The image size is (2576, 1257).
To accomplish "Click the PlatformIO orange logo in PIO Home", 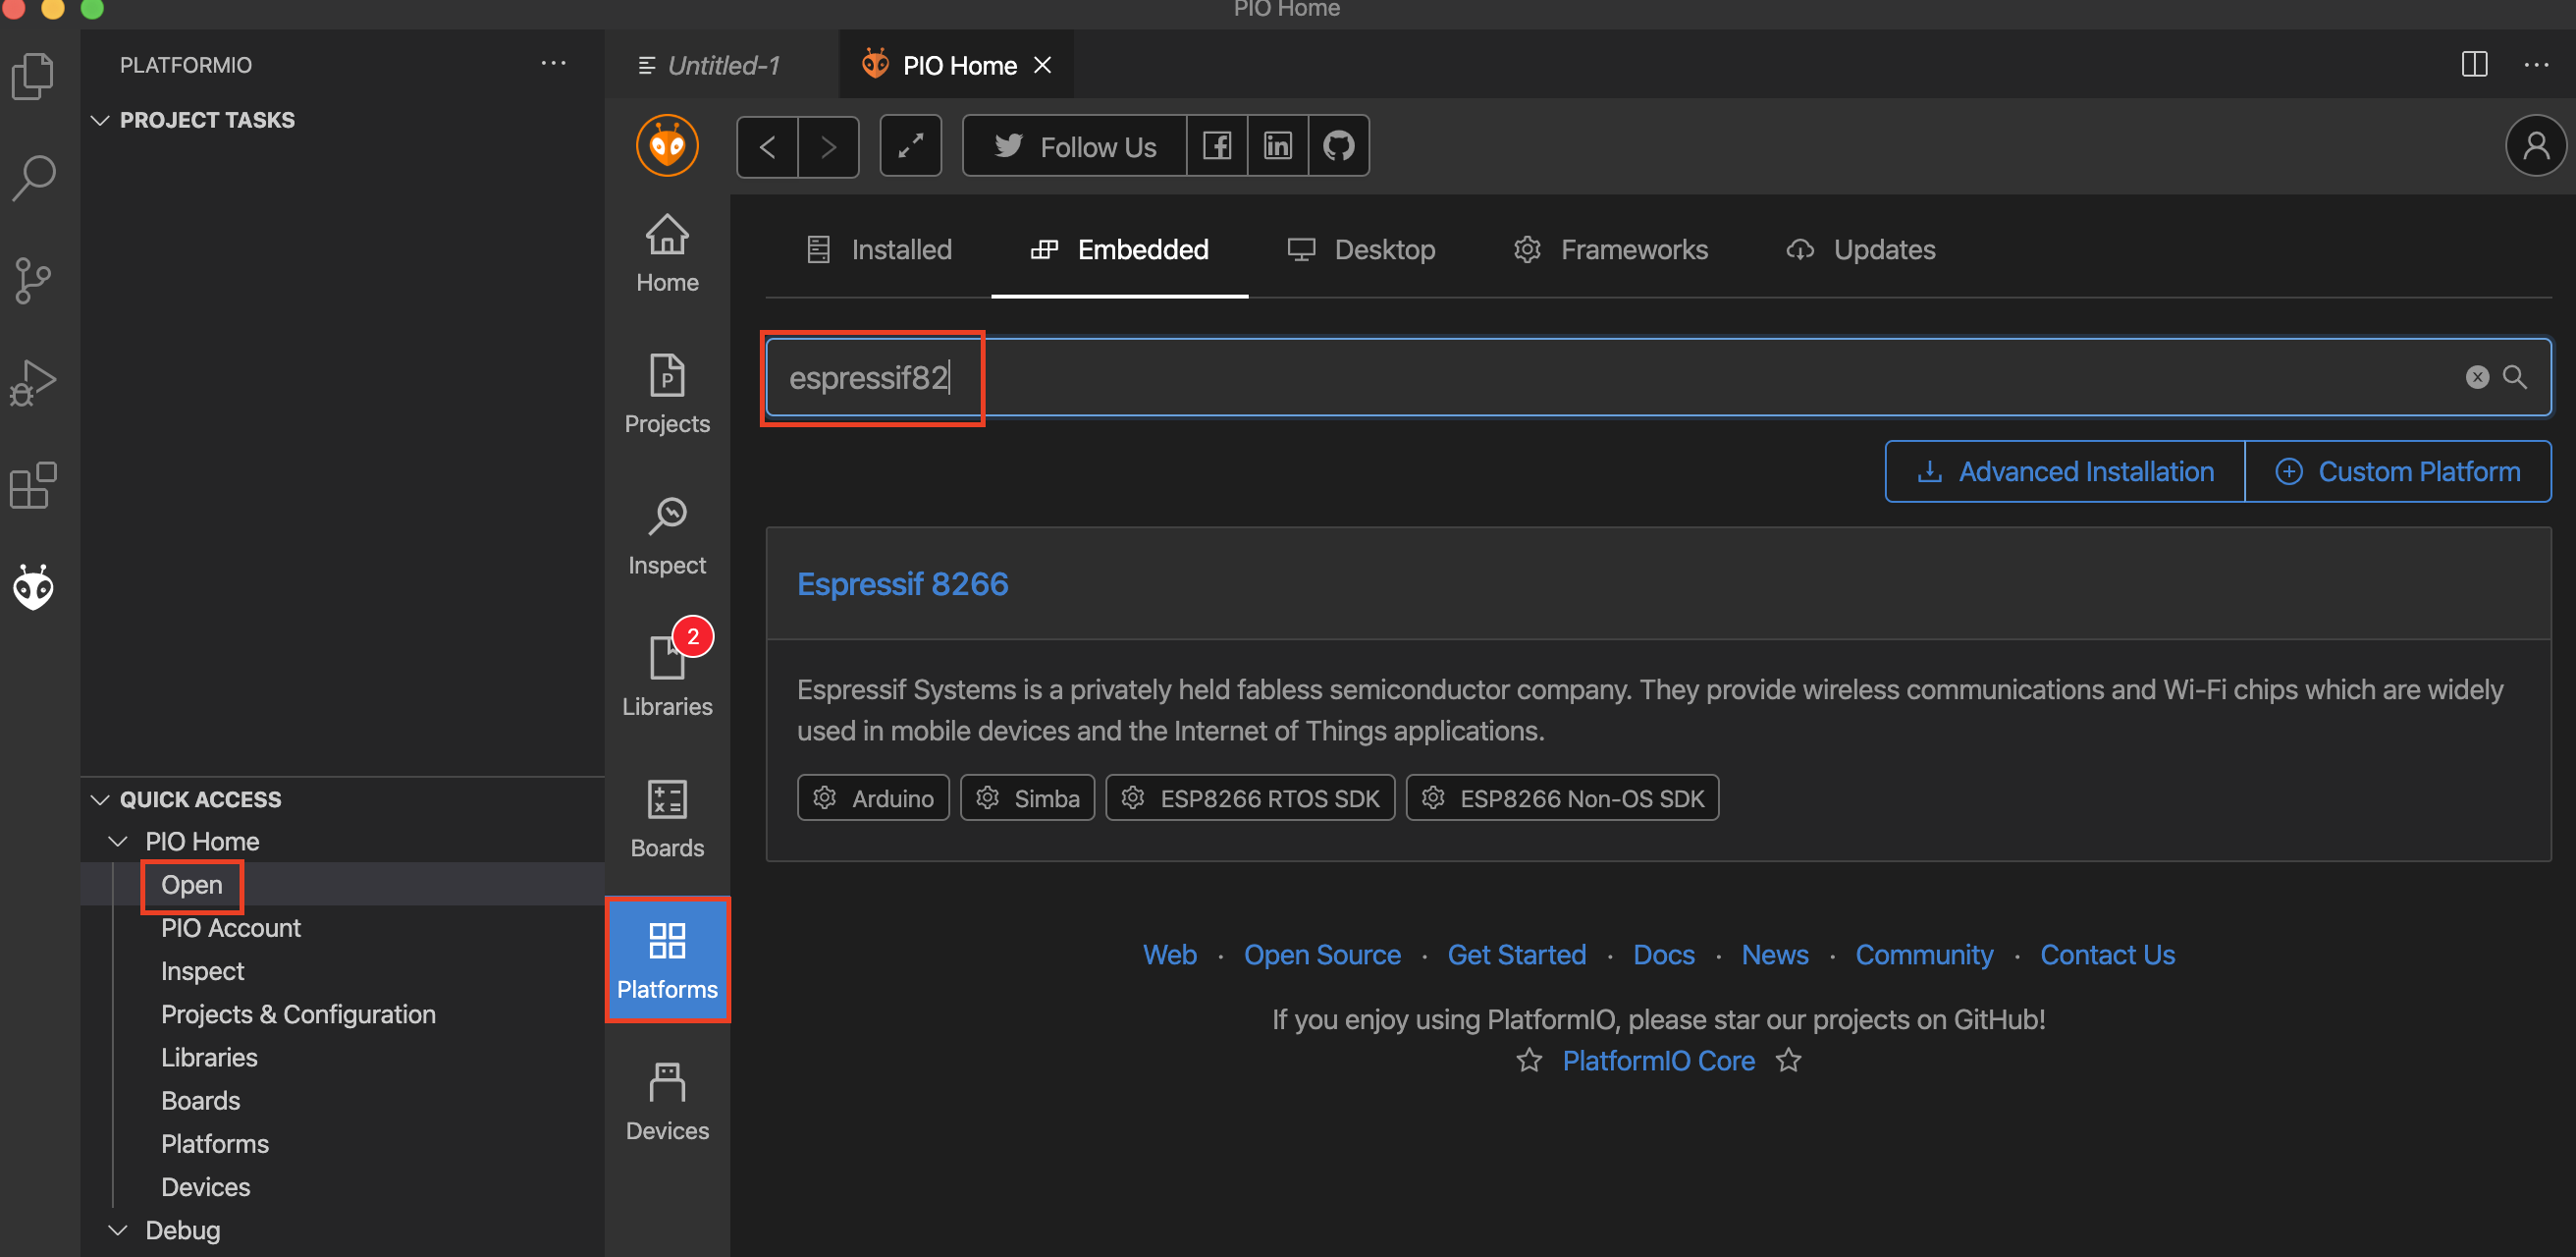I will 667,146.
